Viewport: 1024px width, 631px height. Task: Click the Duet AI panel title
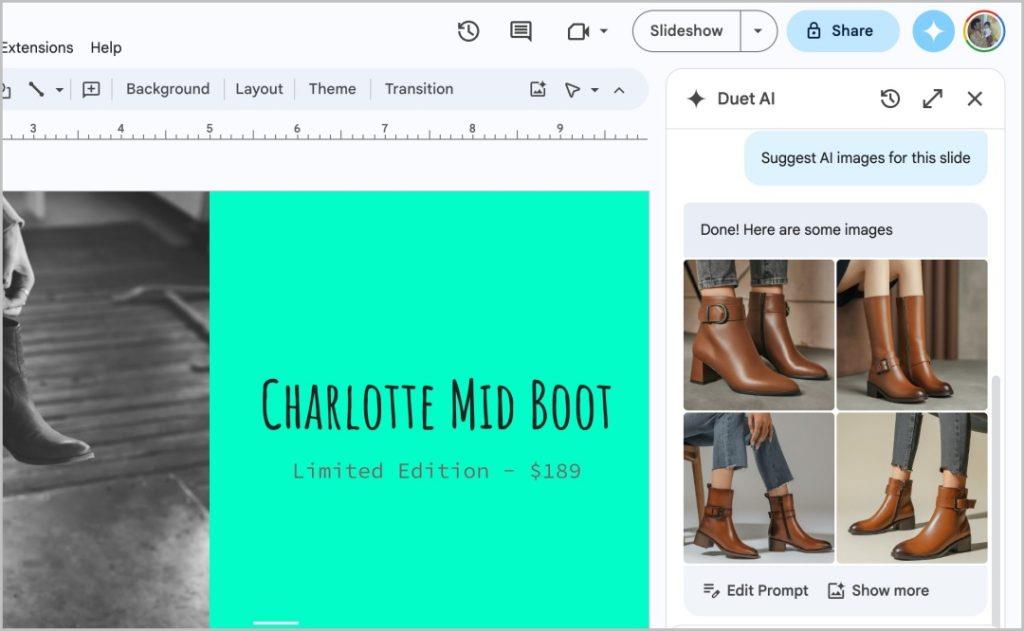pos(746,99)
